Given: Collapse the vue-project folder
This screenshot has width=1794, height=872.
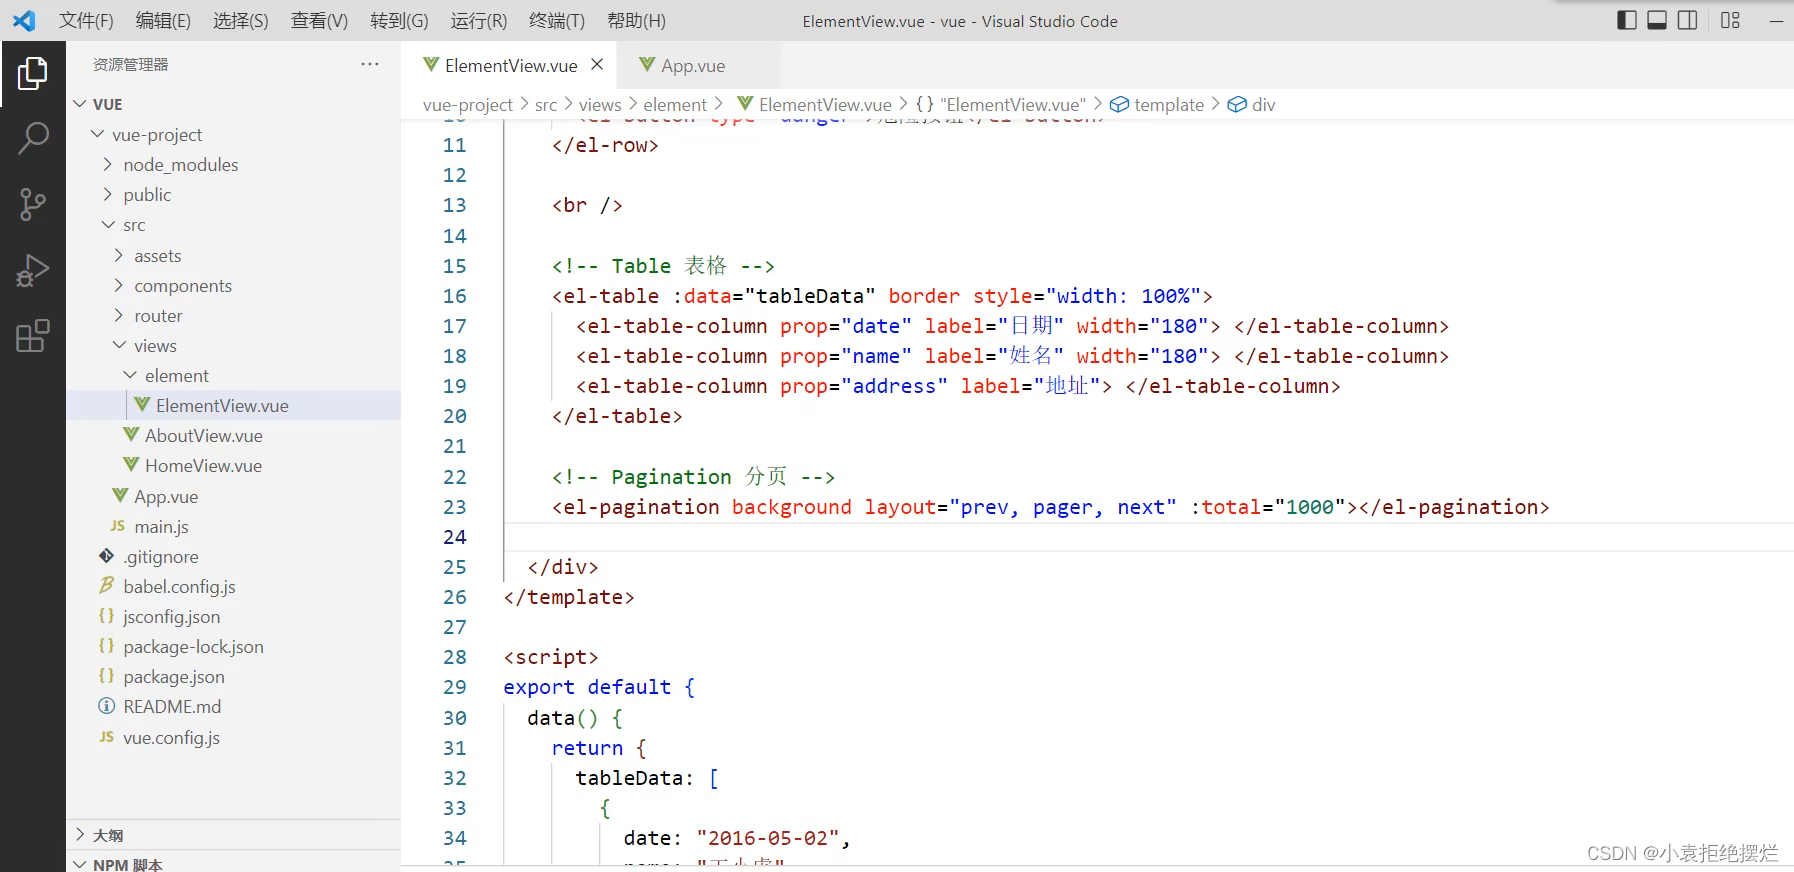Looking at the screenshot, I should (98, 134).
